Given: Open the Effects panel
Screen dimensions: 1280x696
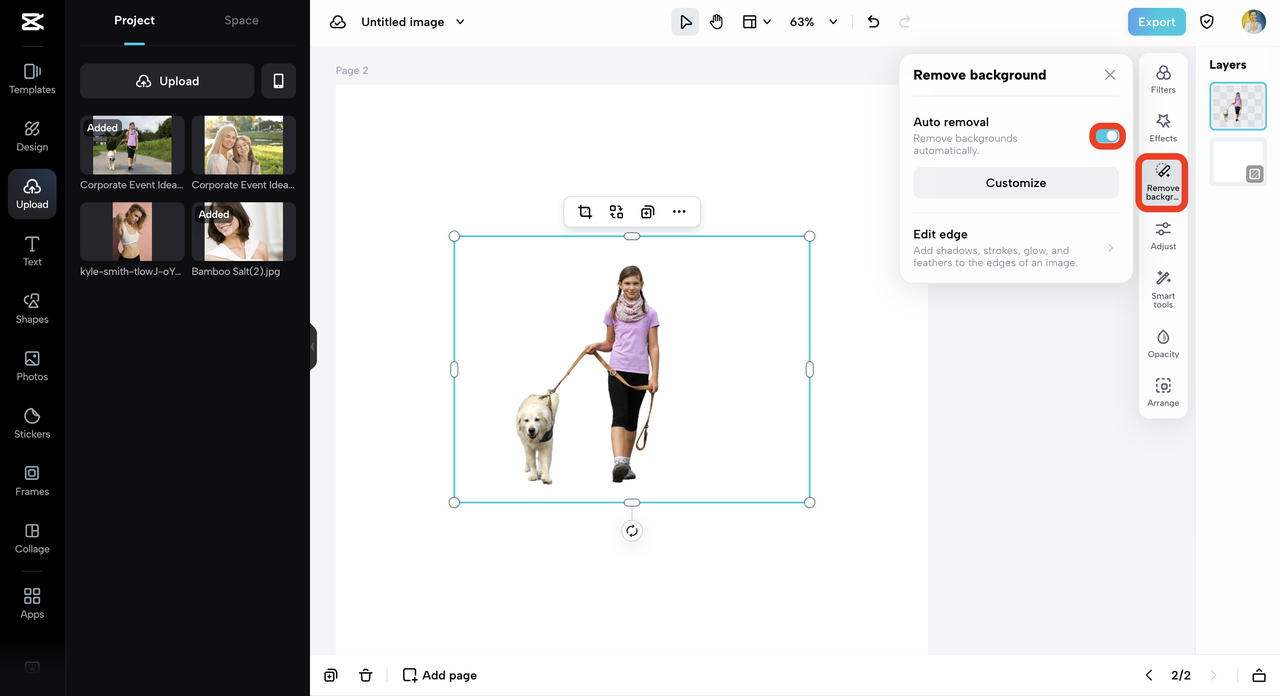Looking at the screenshot, I should tap(1163, 128).
